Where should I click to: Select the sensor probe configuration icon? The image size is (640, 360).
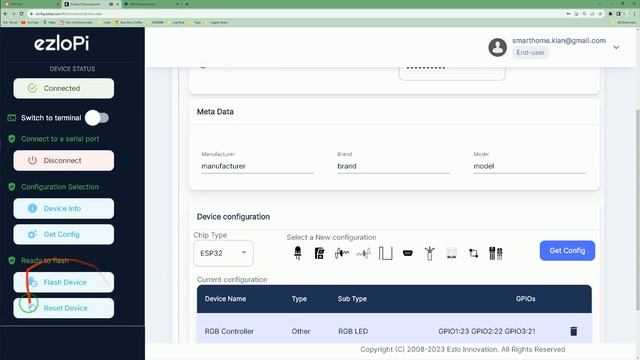coord(429,253)
